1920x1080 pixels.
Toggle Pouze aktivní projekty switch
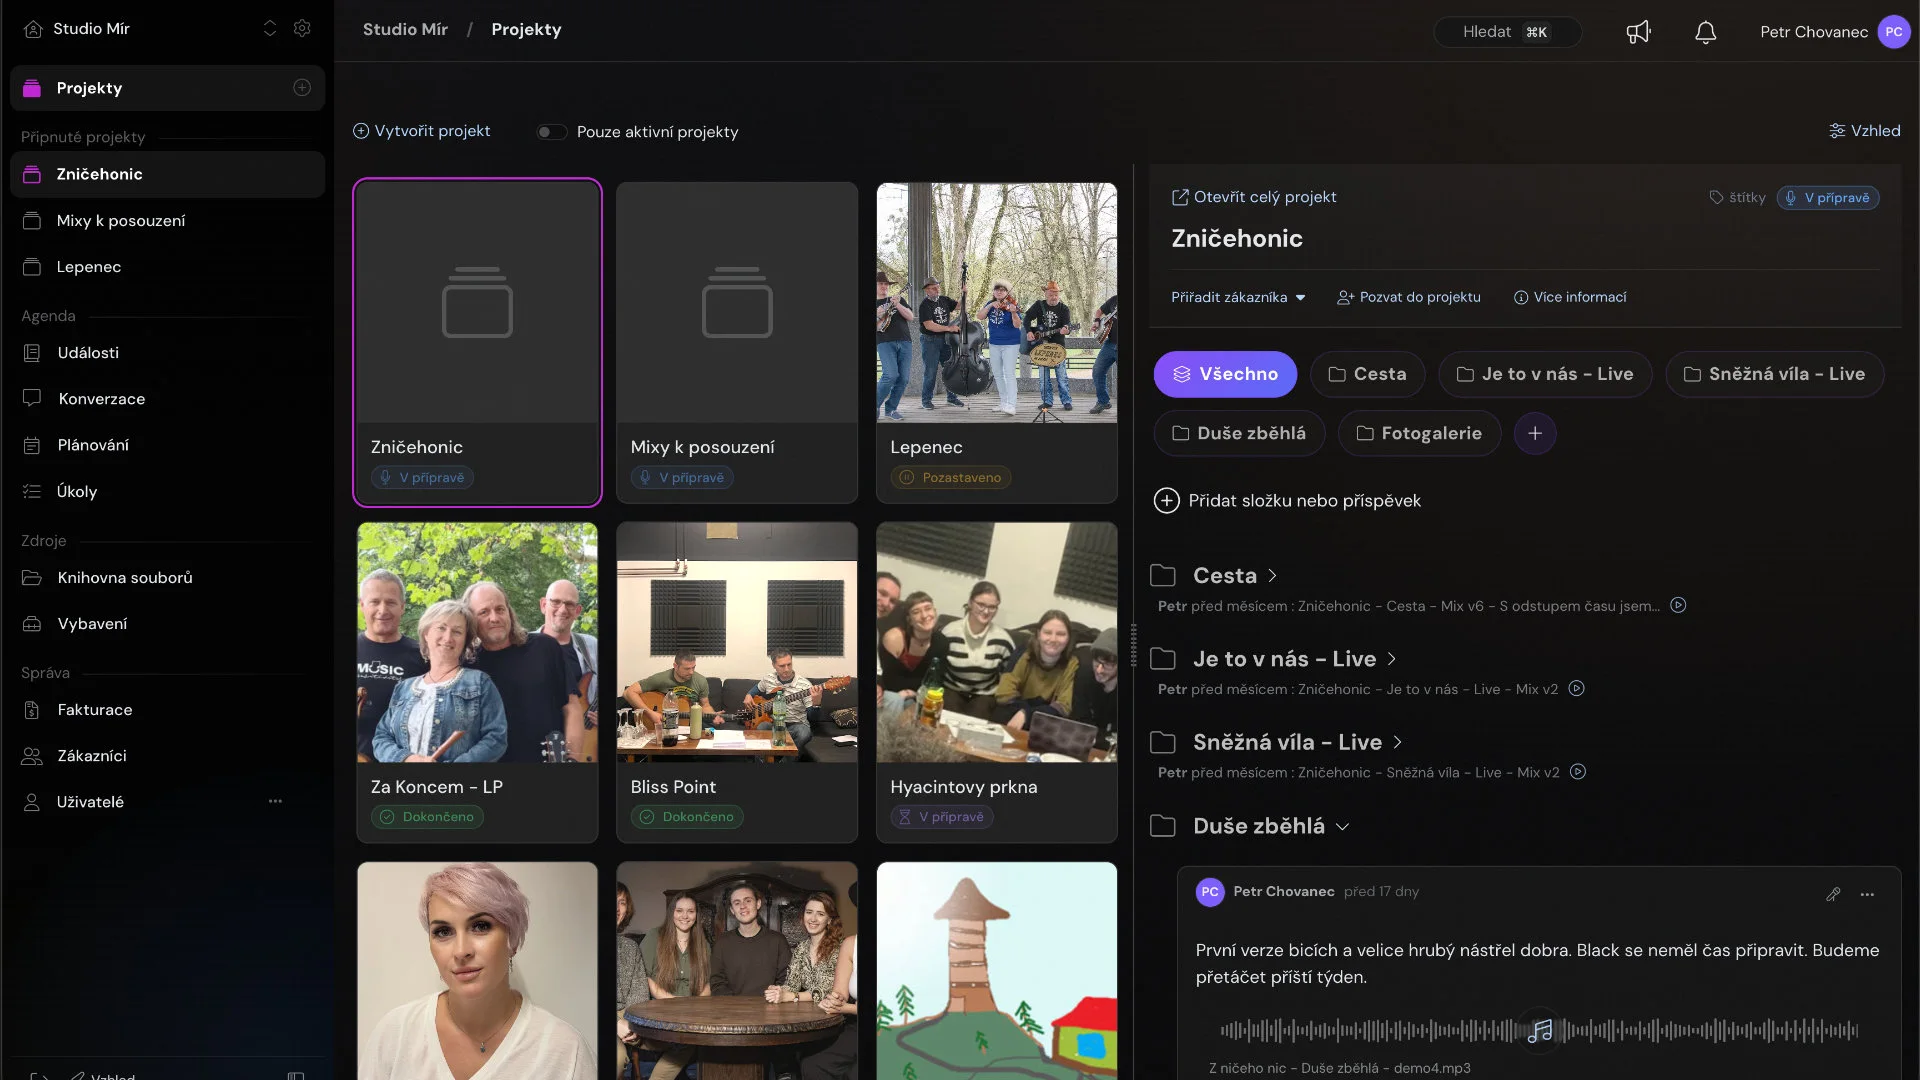click(551, 132)
